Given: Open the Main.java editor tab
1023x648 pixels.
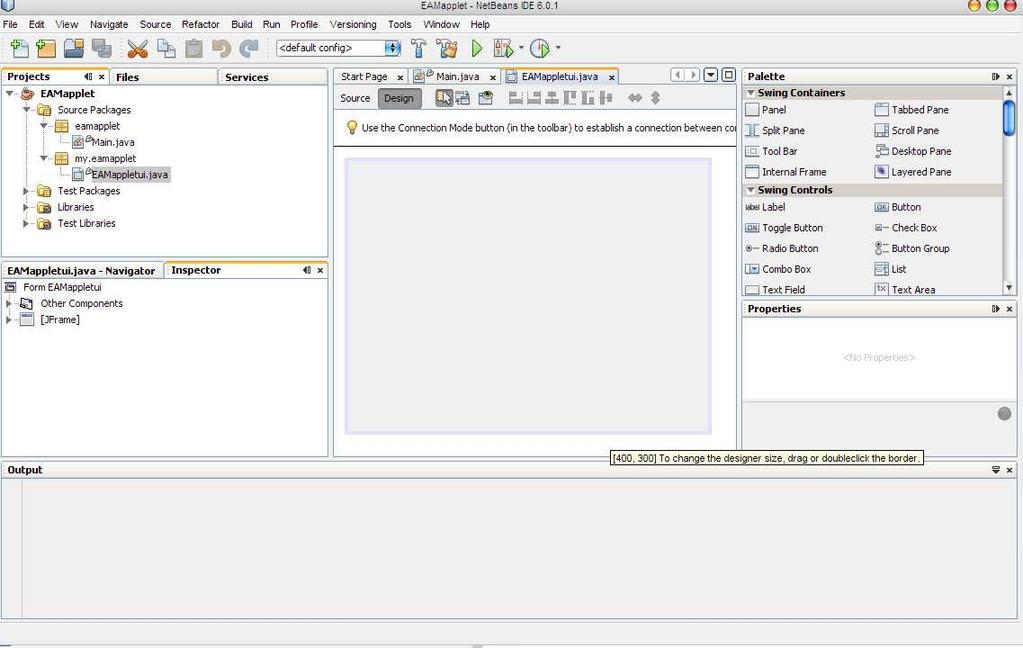Looking at the screenshot, I should click(457, 76).
